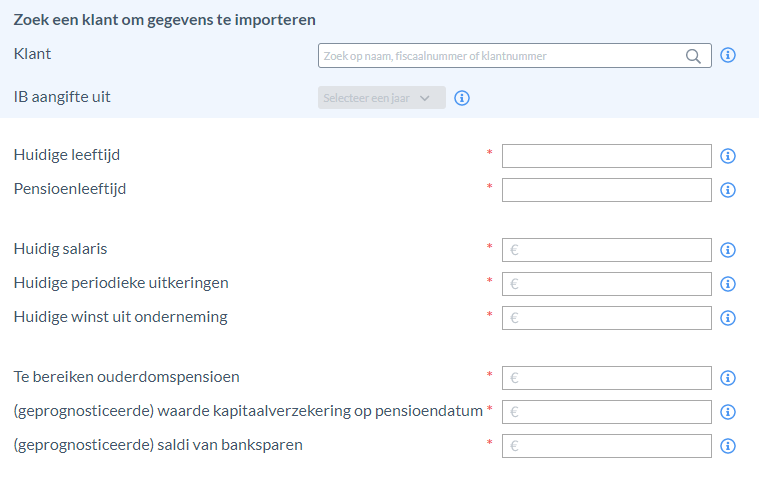
Task: Select the Huidige leeftijd input field
Action: coord(607,156)
